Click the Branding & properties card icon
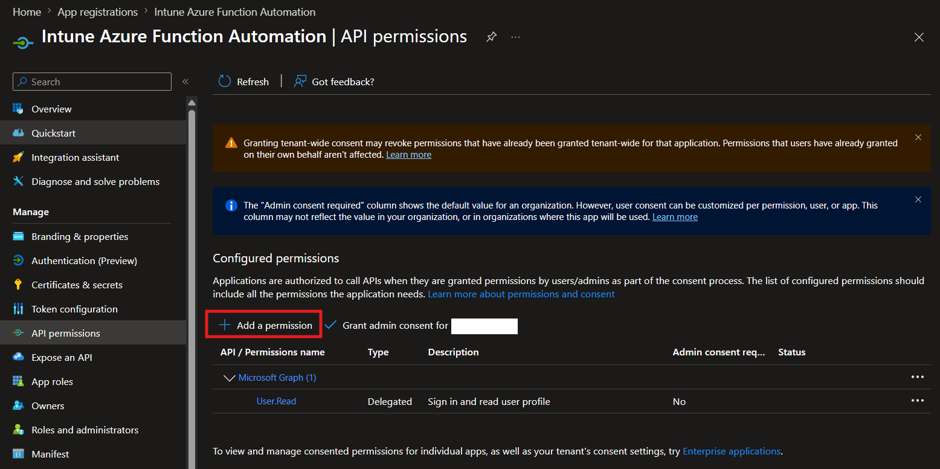 (x=19, y=236)
